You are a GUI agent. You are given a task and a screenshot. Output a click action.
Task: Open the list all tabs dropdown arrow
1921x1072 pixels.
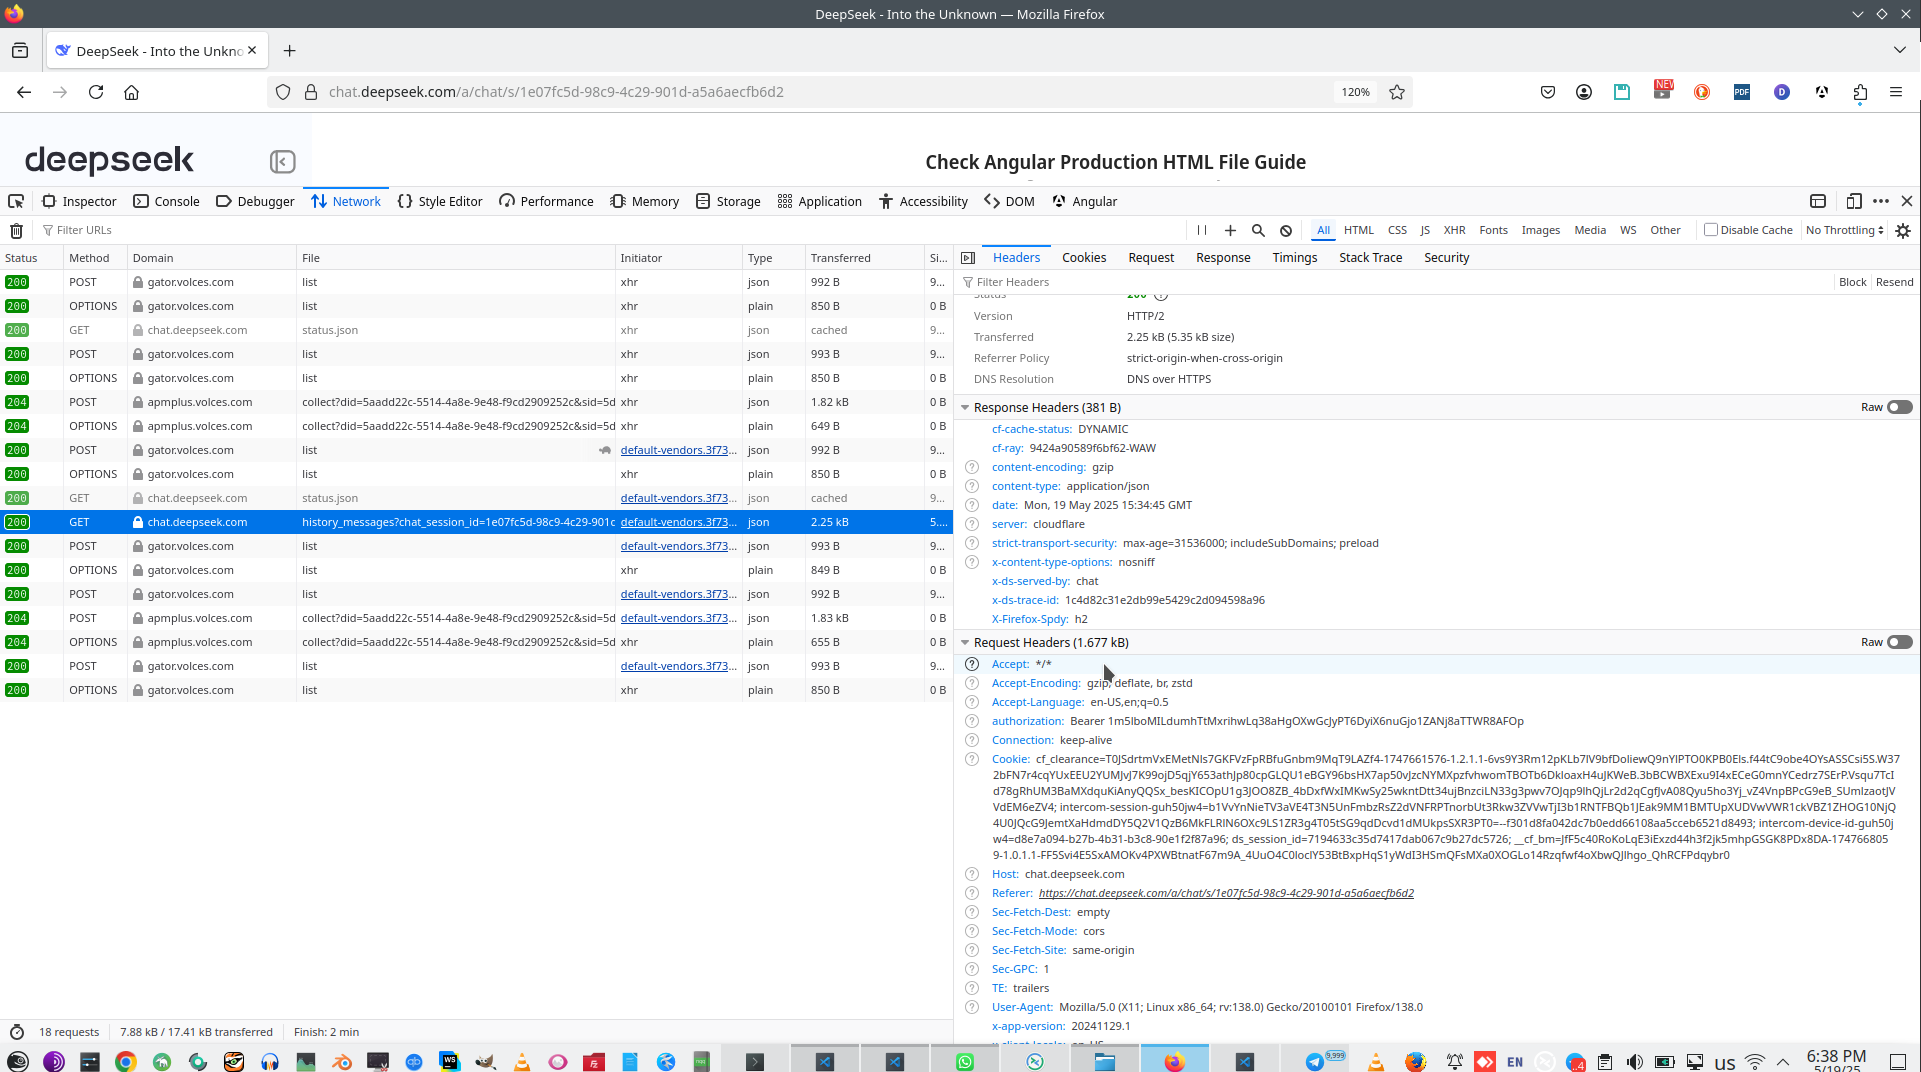1899,50
